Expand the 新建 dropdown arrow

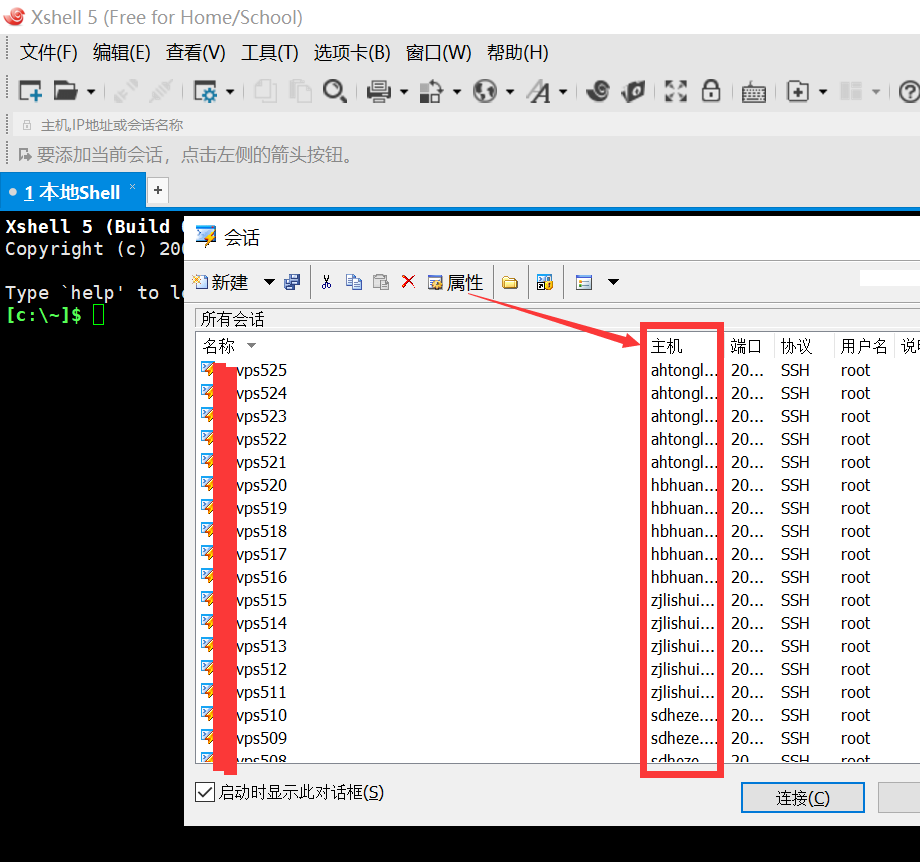(x=269, y=282)
